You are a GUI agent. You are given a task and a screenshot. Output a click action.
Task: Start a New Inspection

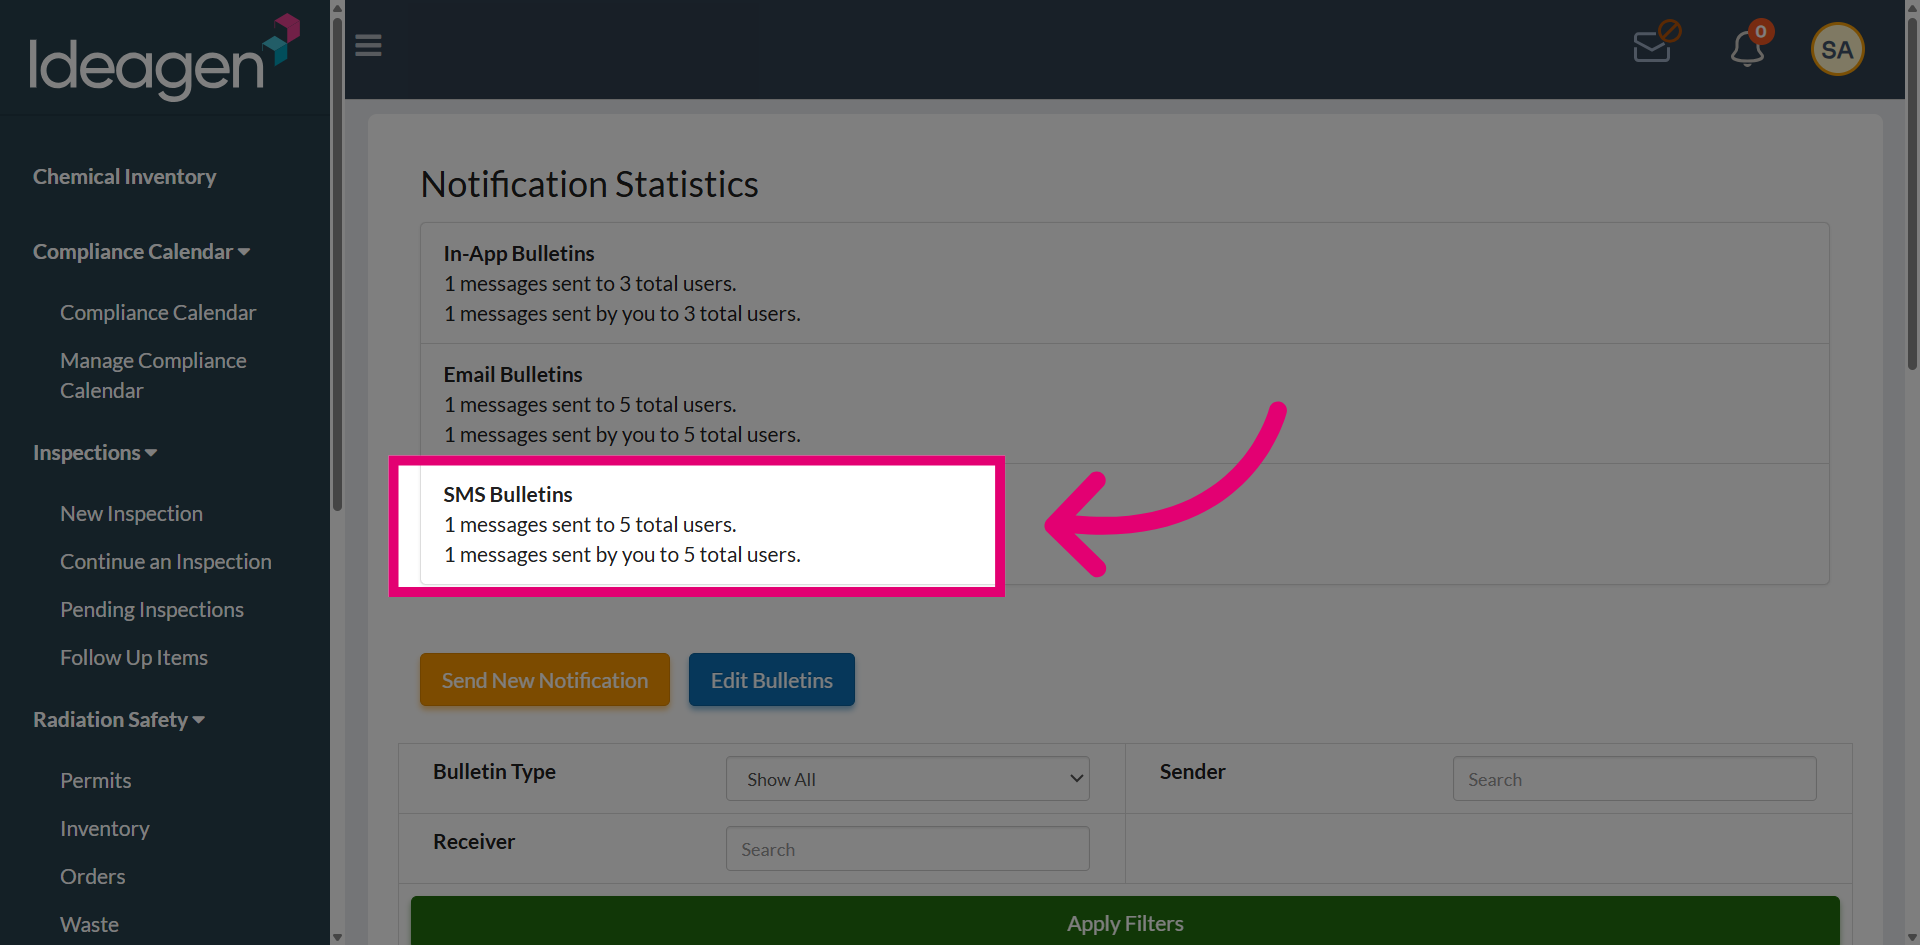coord(131,514)
